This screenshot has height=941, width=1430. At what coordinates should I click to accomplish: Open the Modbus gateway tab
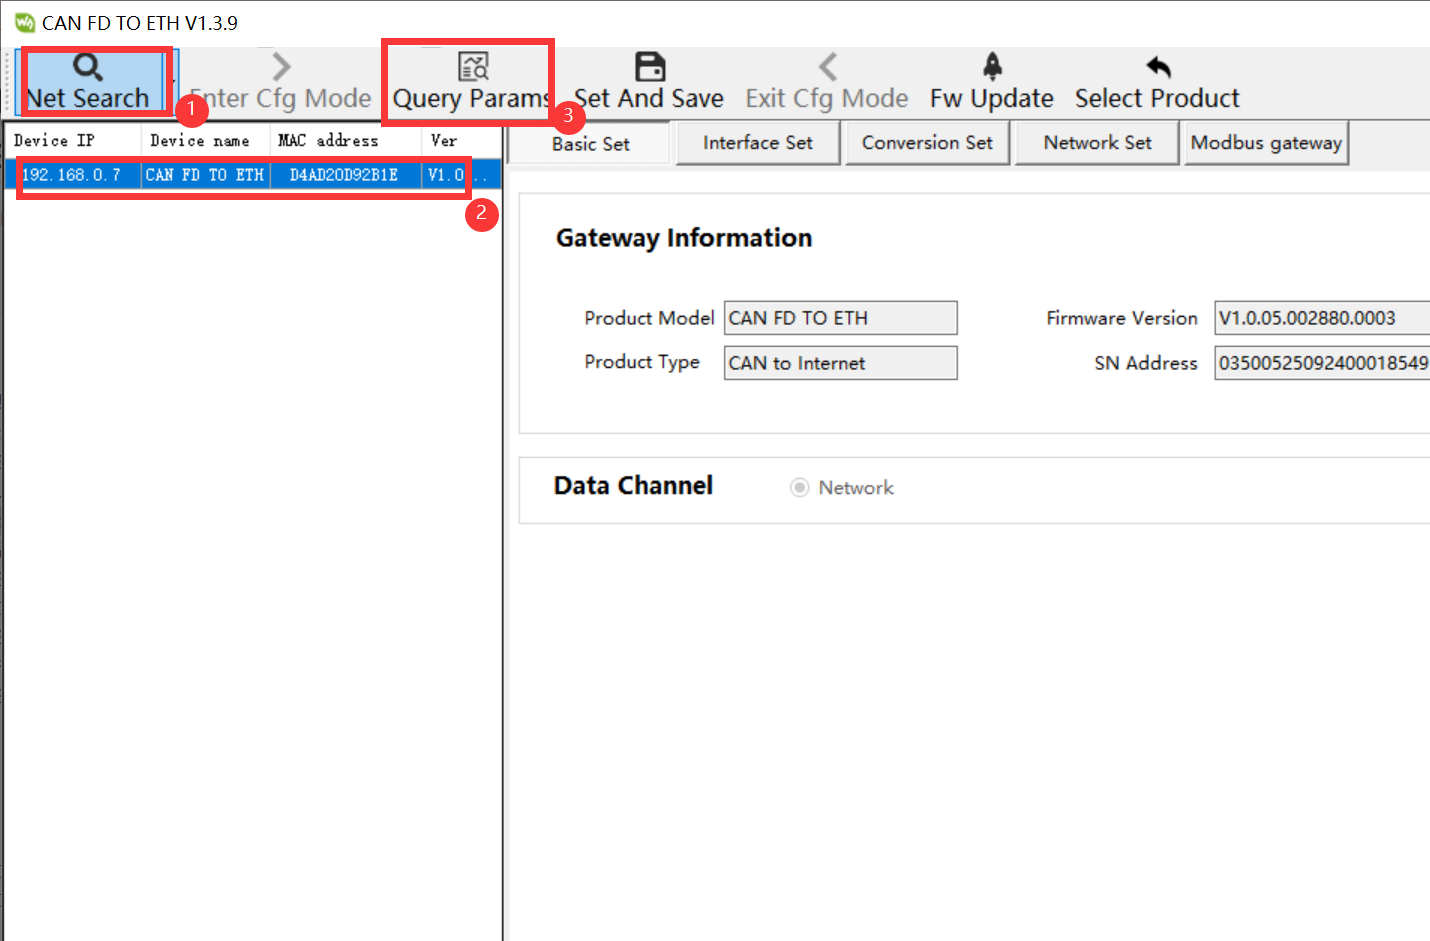[x=1265, y=143]
